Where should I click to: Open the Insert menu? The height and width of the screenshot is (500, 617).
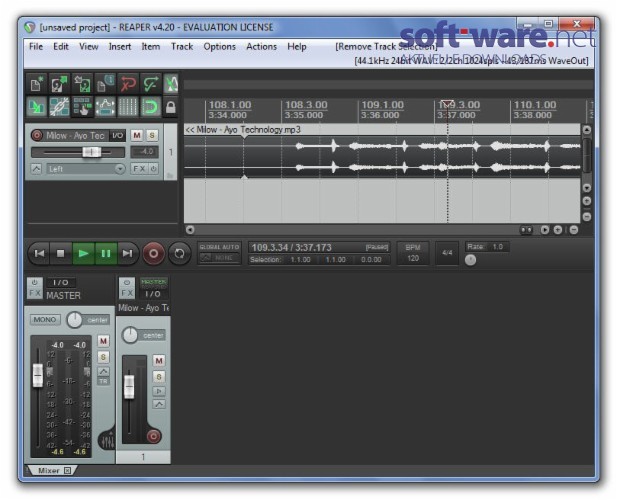tap(120, 46)
